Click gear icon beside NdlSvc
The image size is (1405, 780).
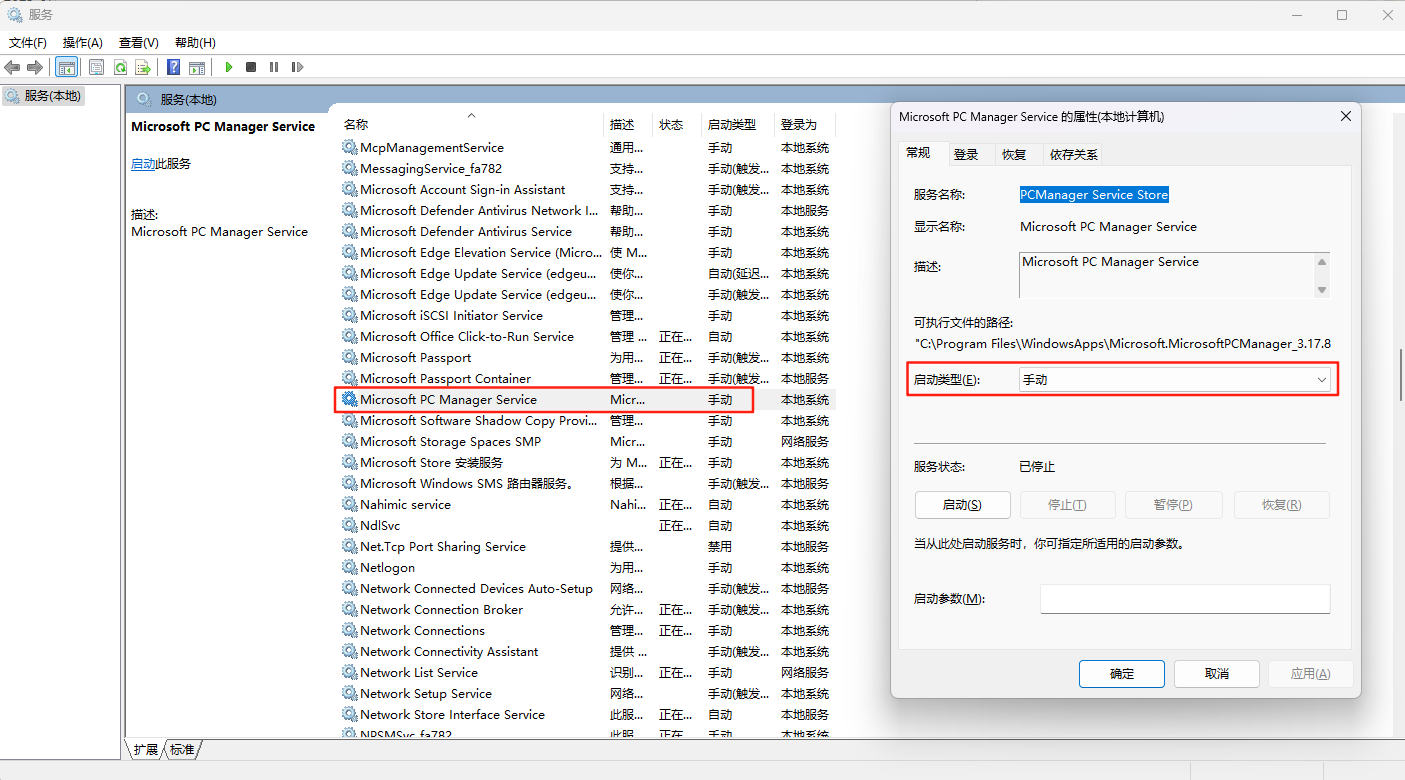[349, 525]
